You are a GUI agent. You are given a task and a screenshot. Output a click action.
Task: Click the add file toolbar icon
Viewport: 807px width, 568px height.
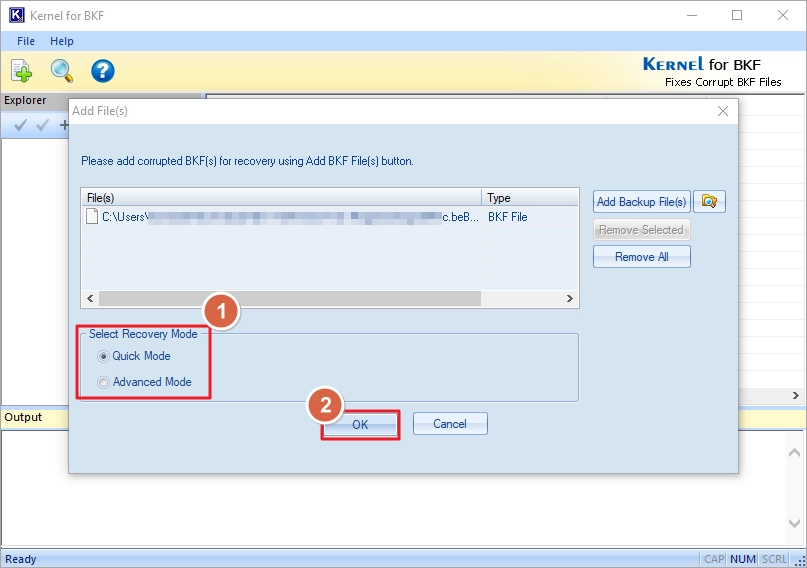tap(21, 71)
